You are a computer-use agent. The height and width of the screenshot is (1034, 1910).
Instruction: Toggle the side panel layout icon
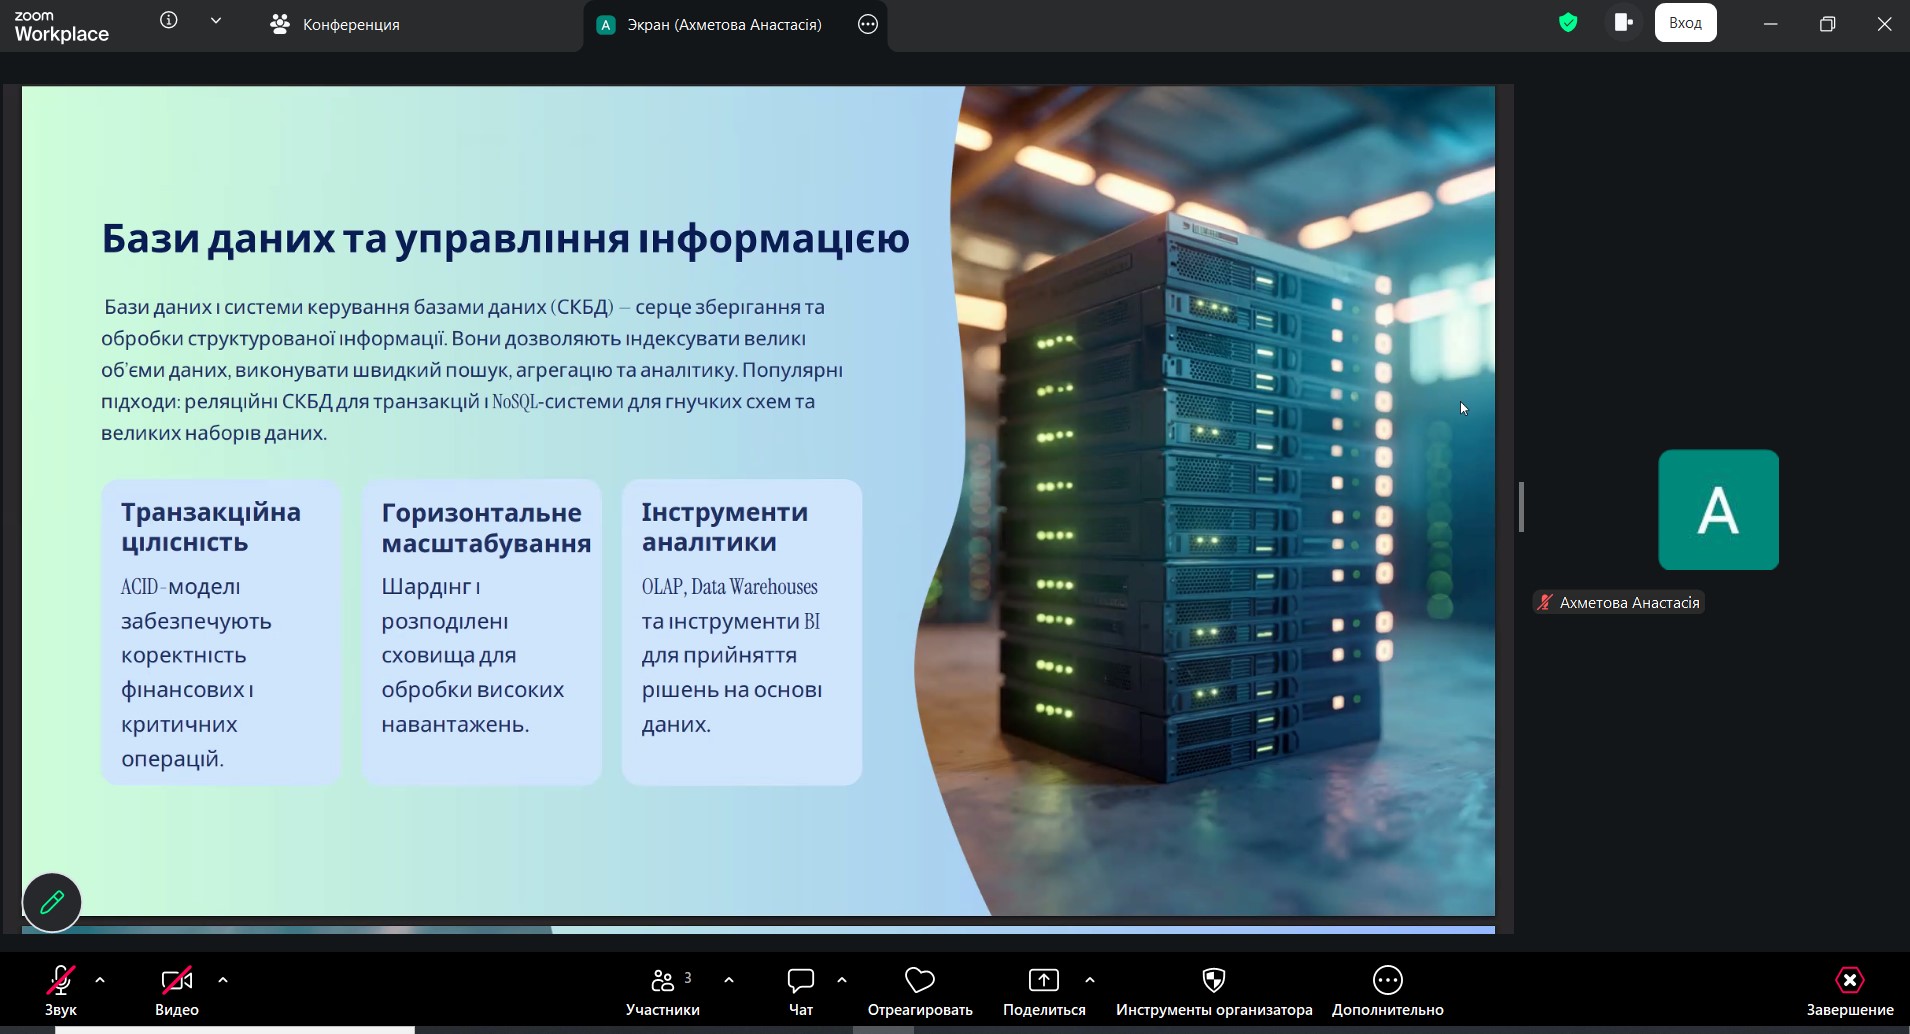click(1623, 23)
